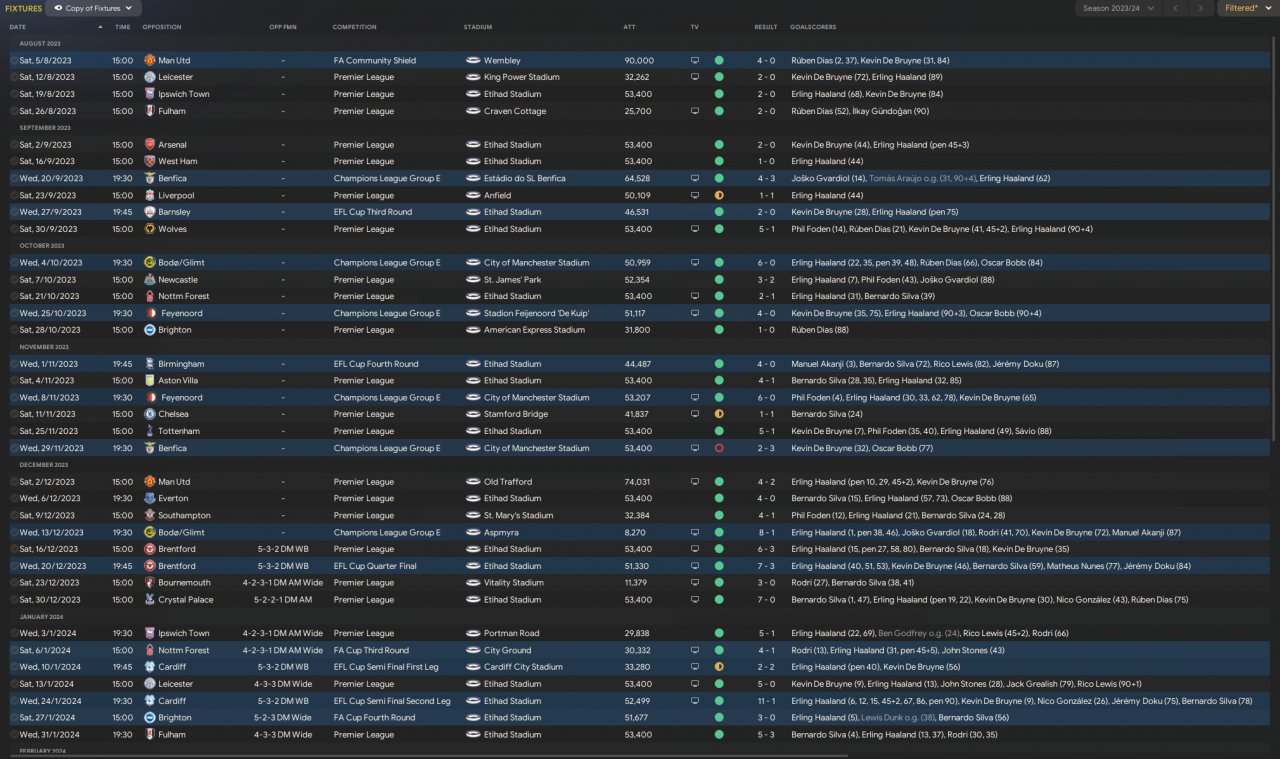Click the Arsenal club badge
The height and width of the screenshot is (759, 1280).
coord(149,145)
